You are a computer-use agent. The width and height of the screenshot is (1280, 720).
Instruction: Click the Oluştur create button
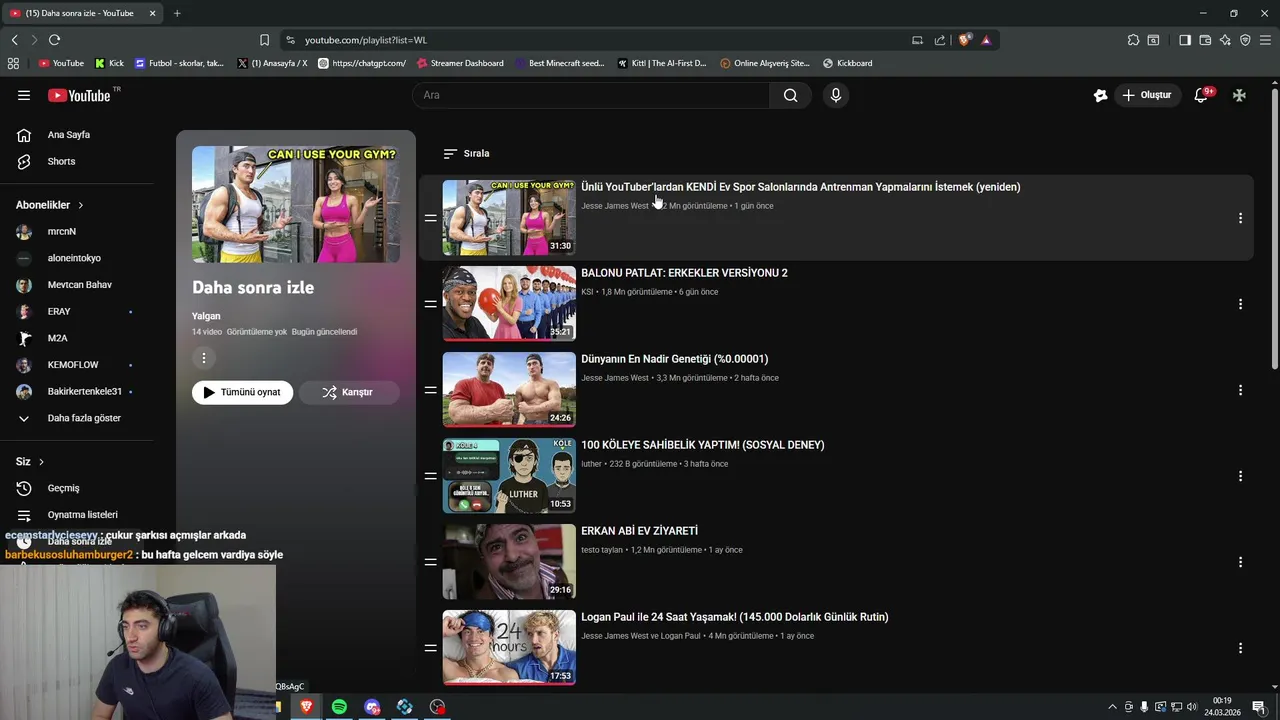(x=1146, y=95)
